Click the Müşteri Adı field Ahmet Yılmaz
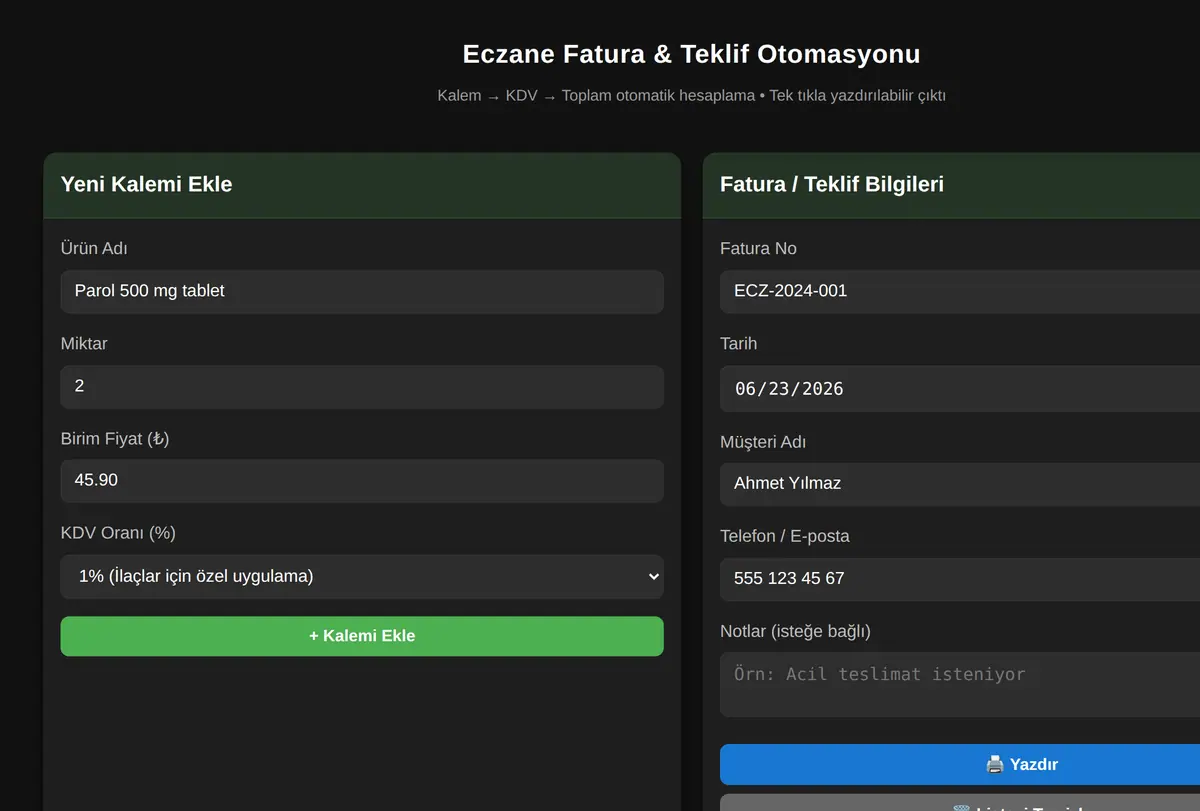Image resolution: width=1200 pixels, height=811 pixels. tap(960, 483)
